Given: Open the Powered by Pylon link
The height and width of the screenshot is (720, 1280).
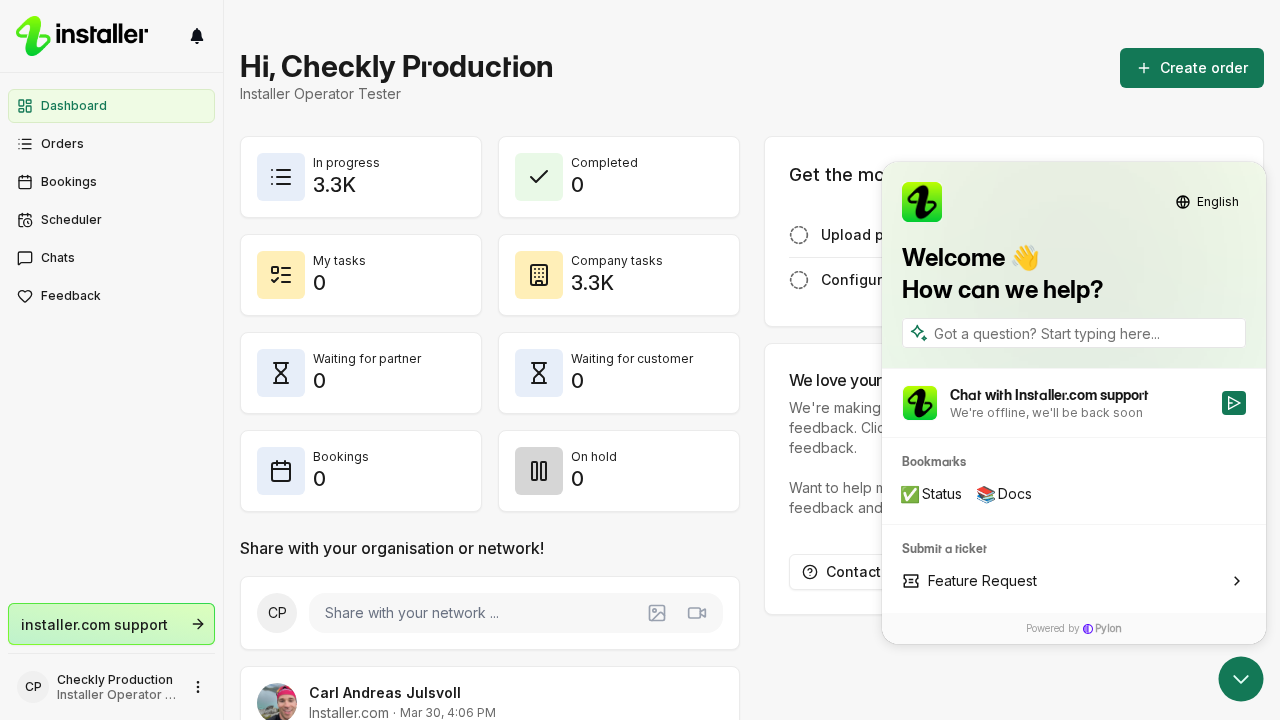Looking at the screenshot, I should click(x=1074, y=629).
